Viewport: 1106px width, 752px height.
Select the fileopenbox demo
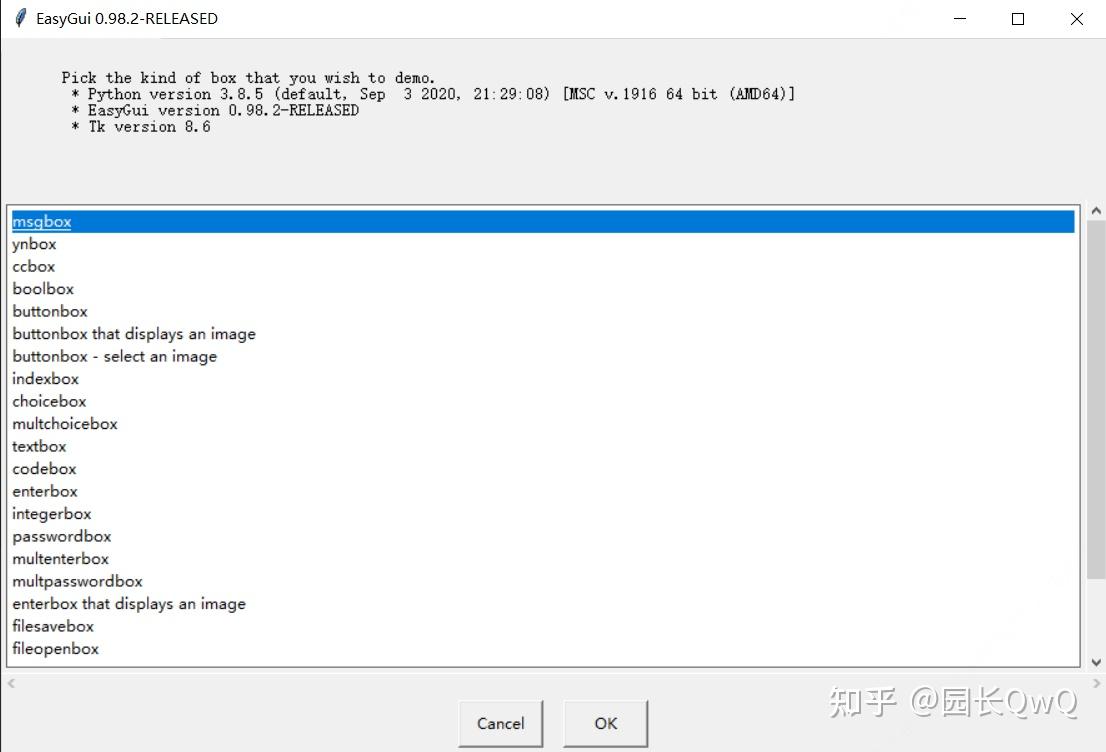[x=55, y=648]
